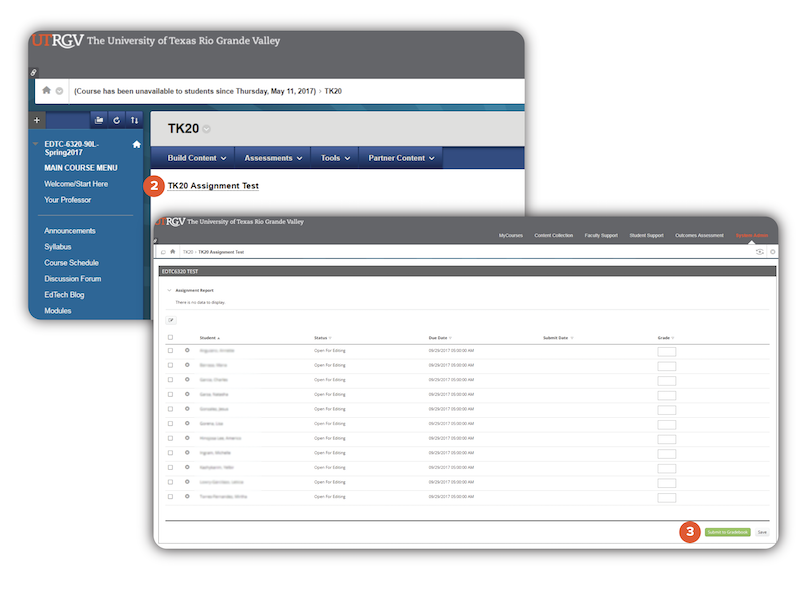The height and width of the screenshot is (591, 800).
Task: Open the TK20 Assignment Test link
Action: coord(213,186)
